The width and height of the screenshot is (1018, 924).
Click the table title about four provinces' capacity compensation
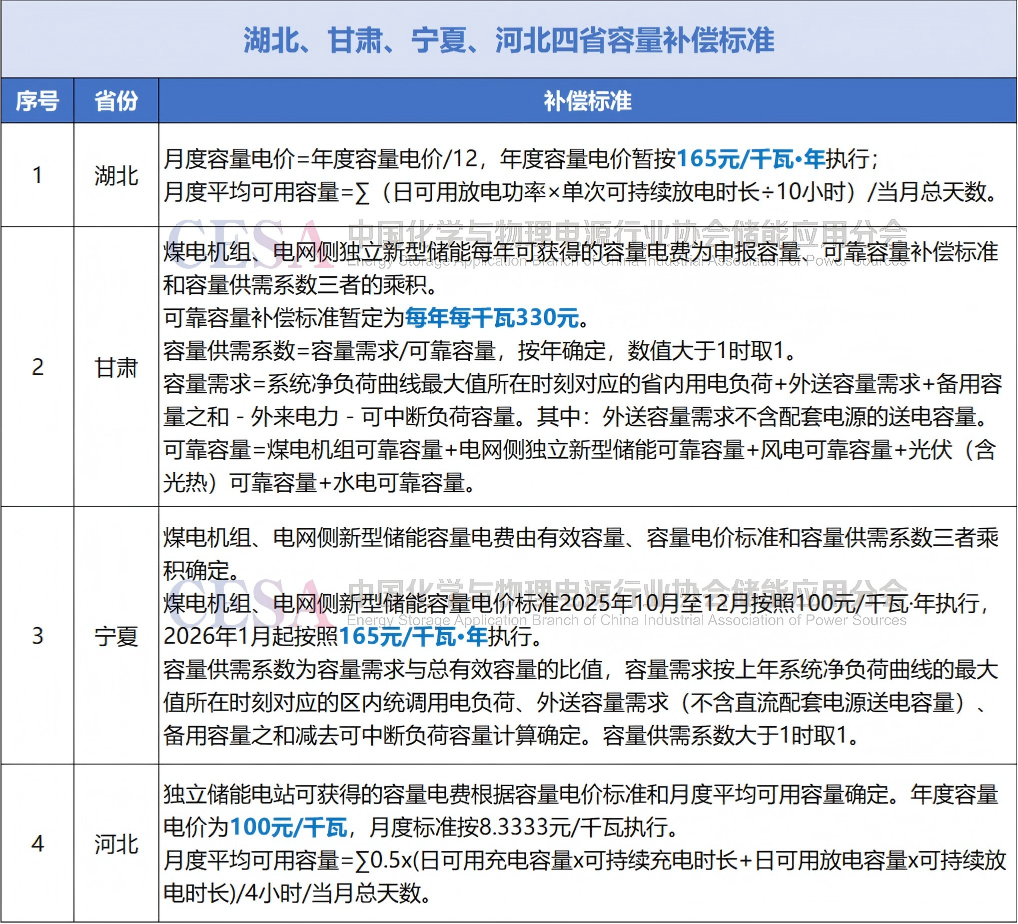508,40
